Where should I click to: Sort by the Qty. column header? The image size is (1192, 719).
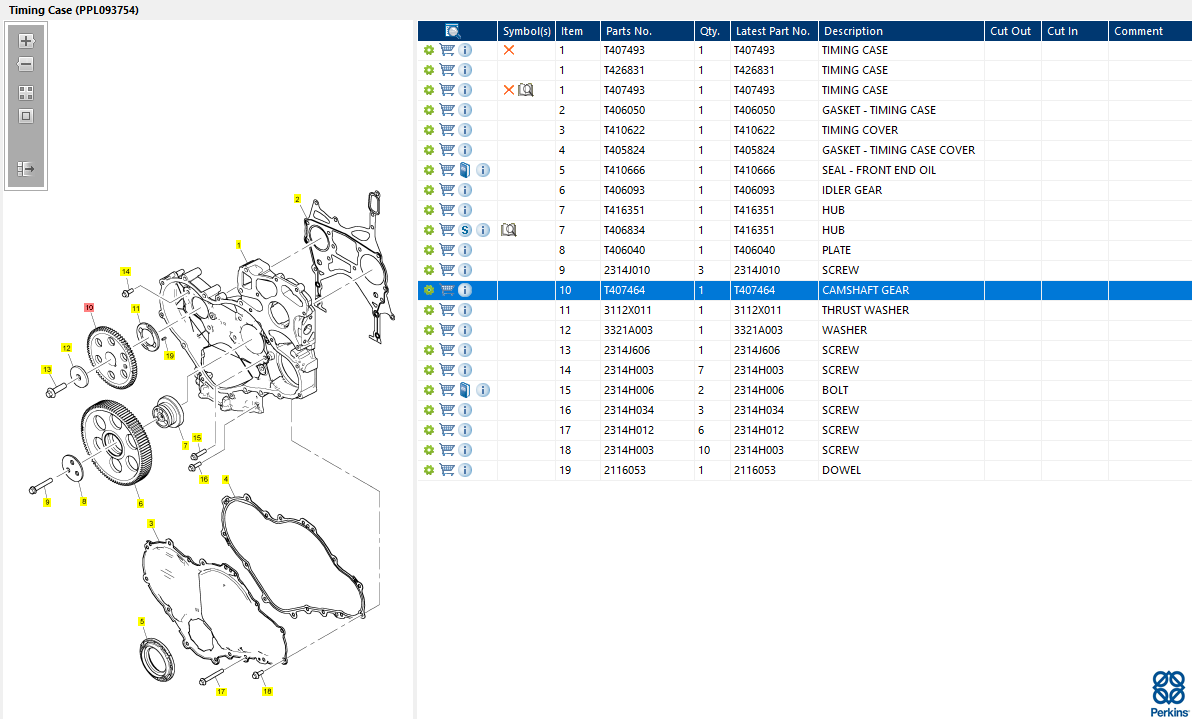712,31
